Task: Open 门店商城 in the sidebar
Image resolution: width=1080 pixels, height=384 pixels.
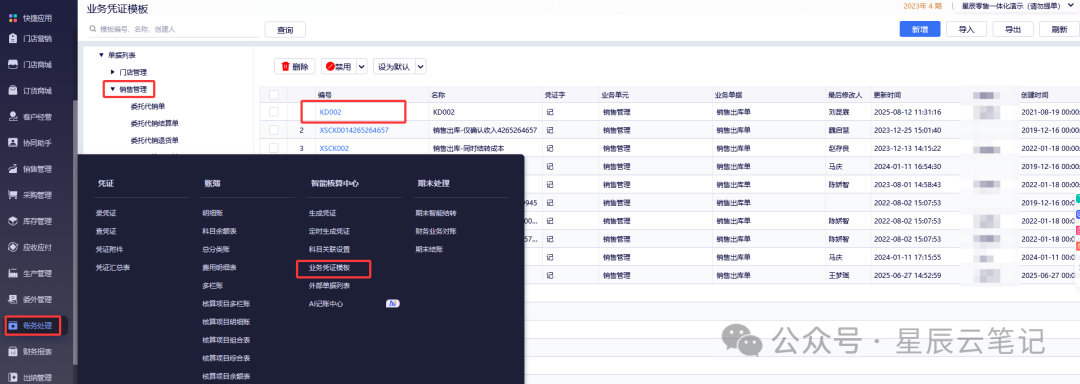Action: (30, 65)
